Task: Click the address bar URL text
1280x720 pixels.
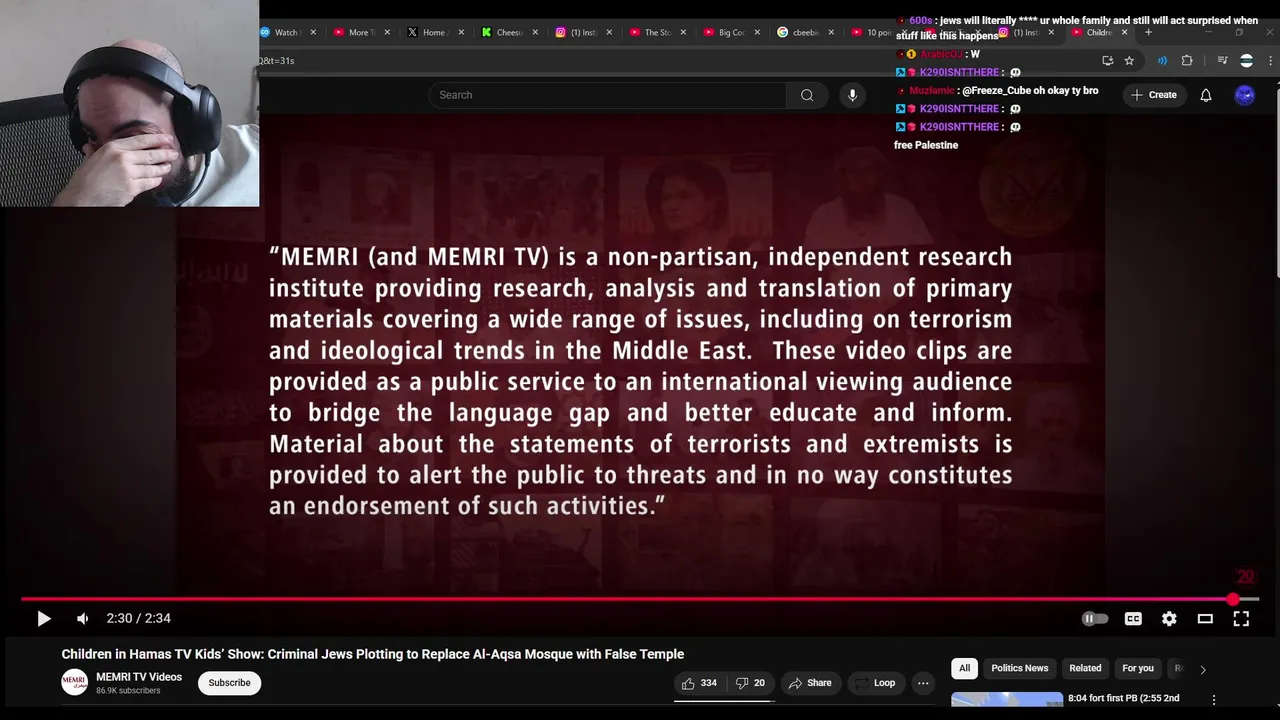Action: pyautogui.click(x=277, y=60)
